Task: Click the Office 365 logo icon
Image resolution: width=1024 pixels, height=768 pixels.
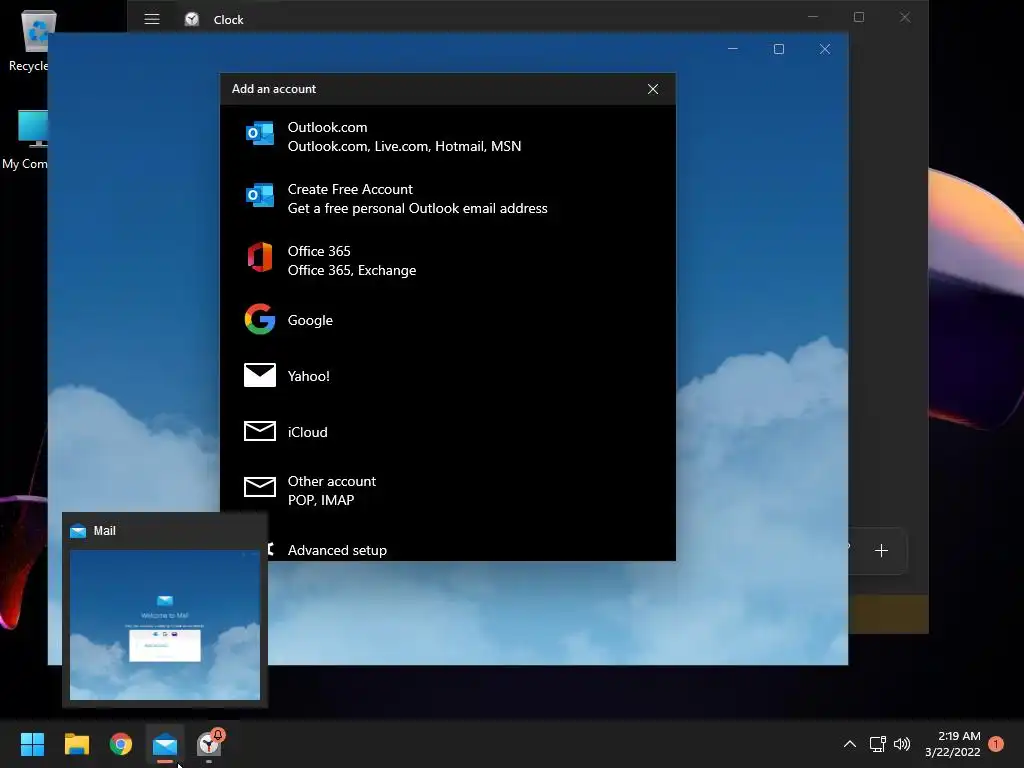Action: [260, 257]
